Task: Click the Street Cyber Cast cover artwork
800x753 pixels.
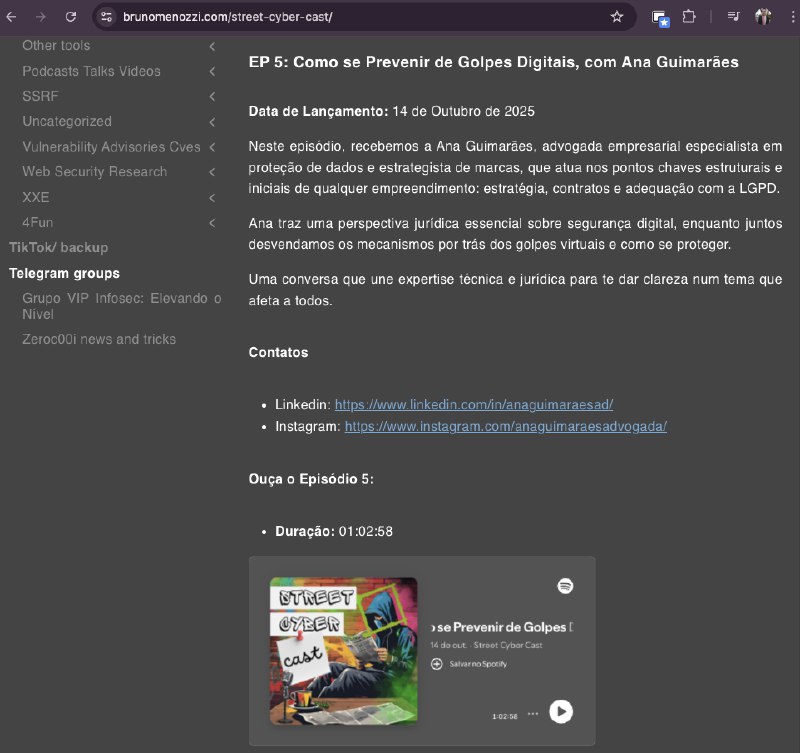Action: click(x=343, y=650)
